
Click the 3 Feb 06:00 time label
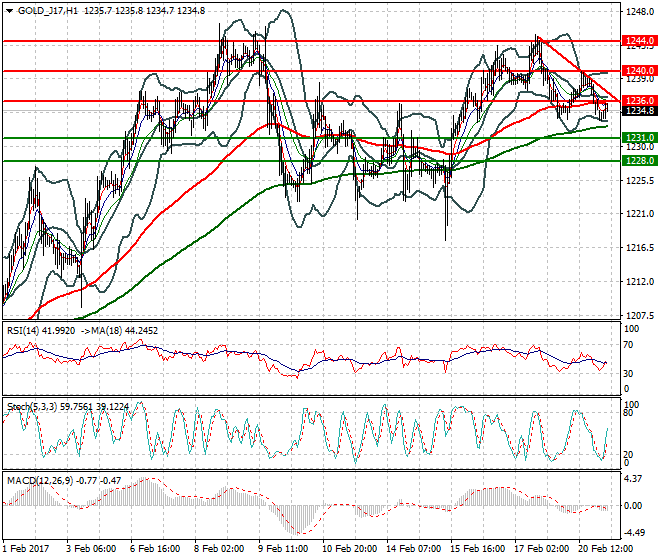pos(91,549)
